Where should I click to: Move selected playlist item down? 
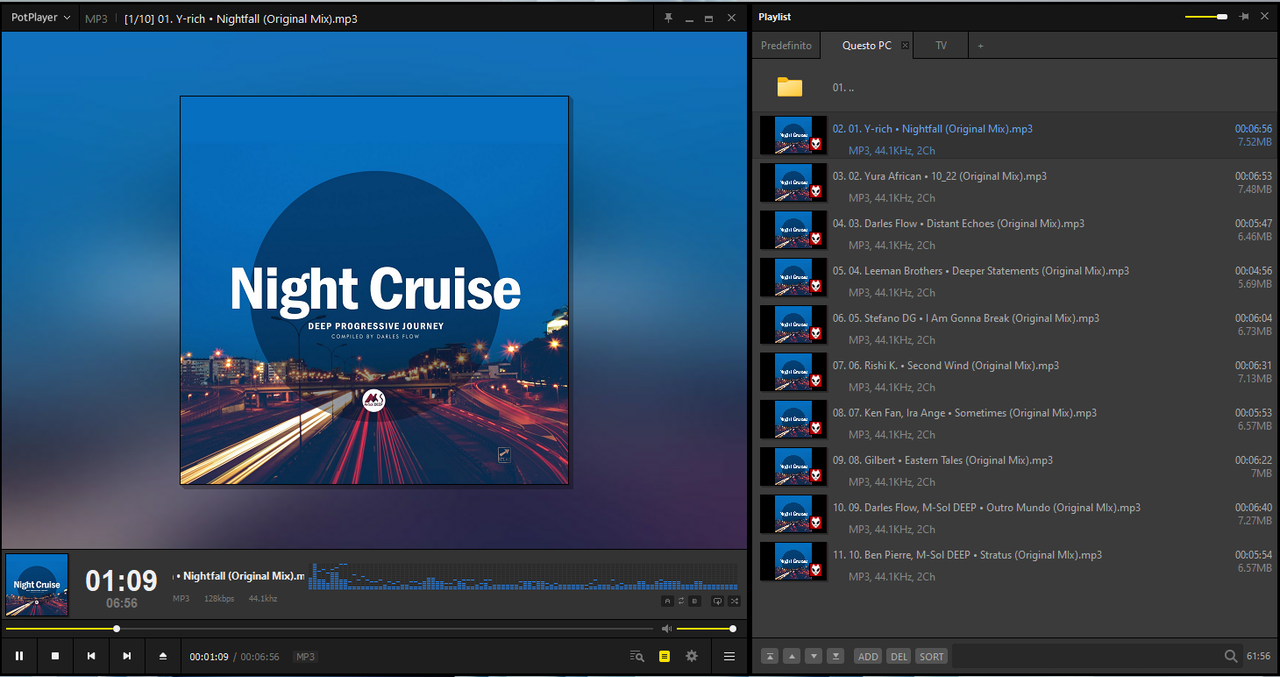(x=814, y=656)
